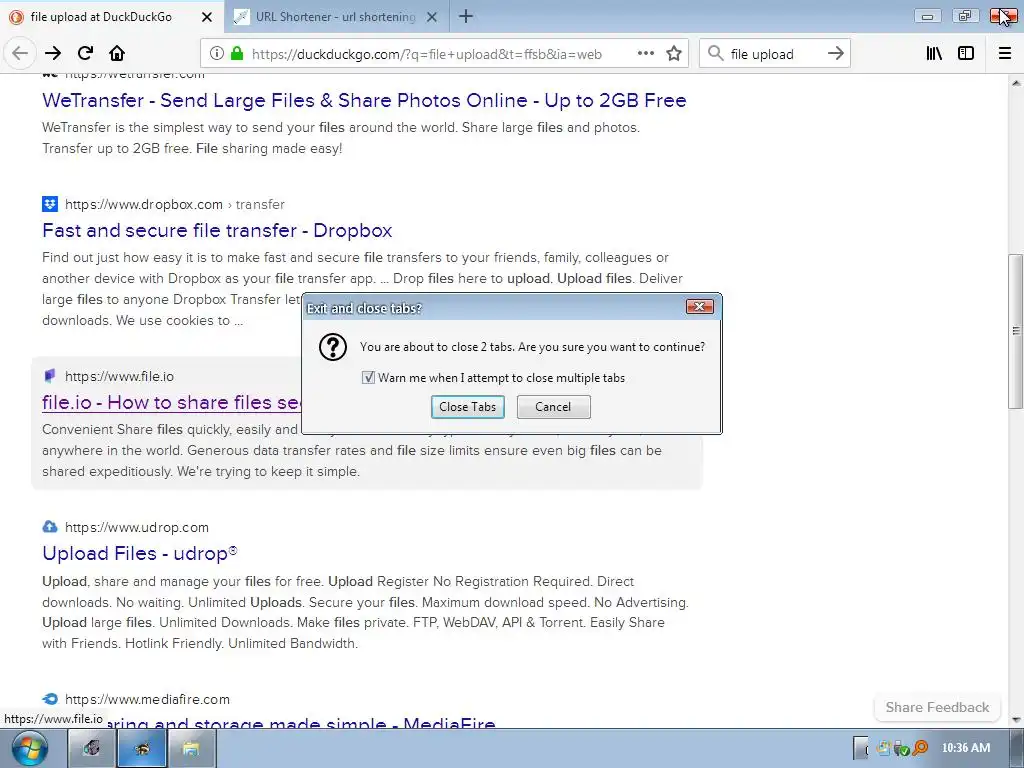
Task: Toggle the sidebar view icon
Action: (966, 54)
